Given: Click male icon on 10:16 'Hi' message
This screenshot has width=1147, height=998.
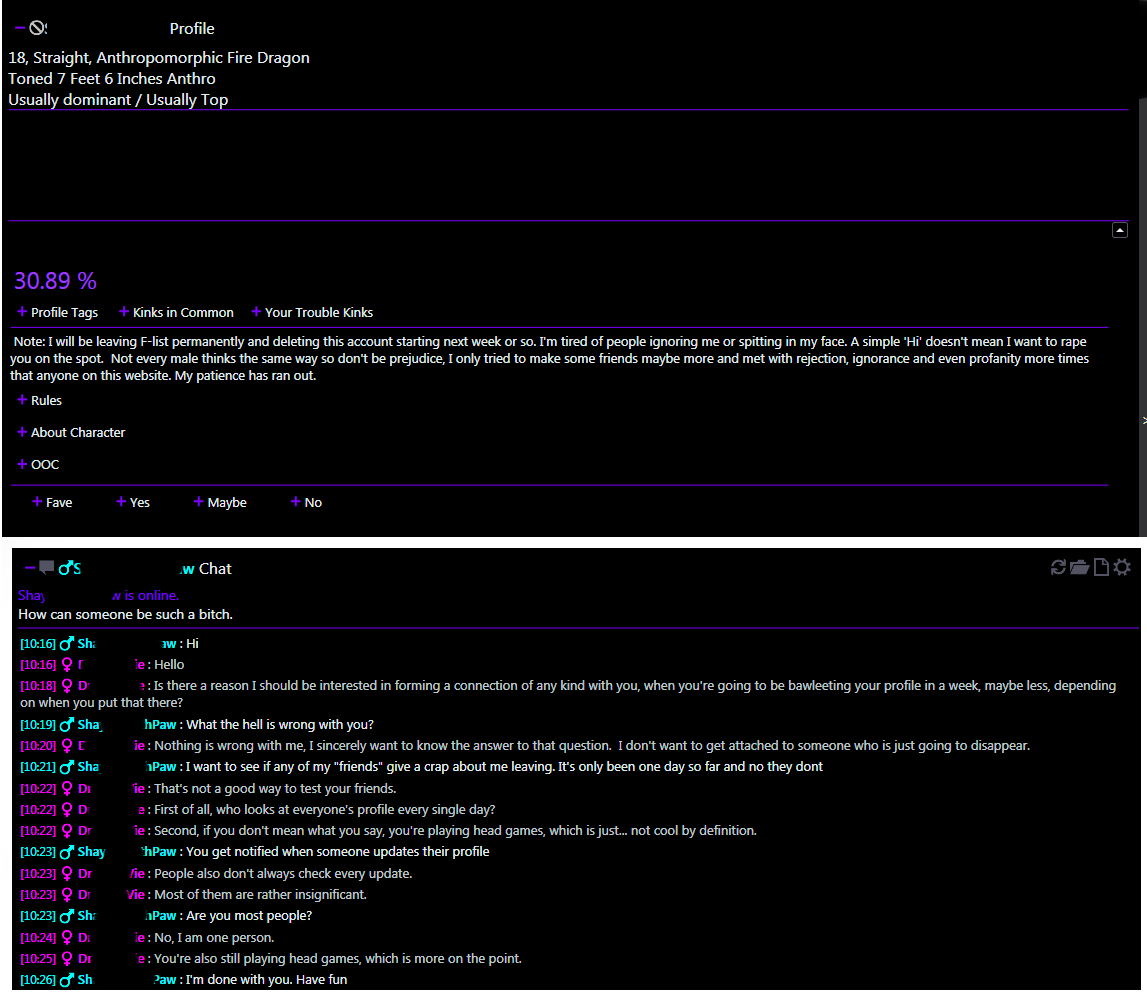Looking at the screenshot, I should pos(67,644).
